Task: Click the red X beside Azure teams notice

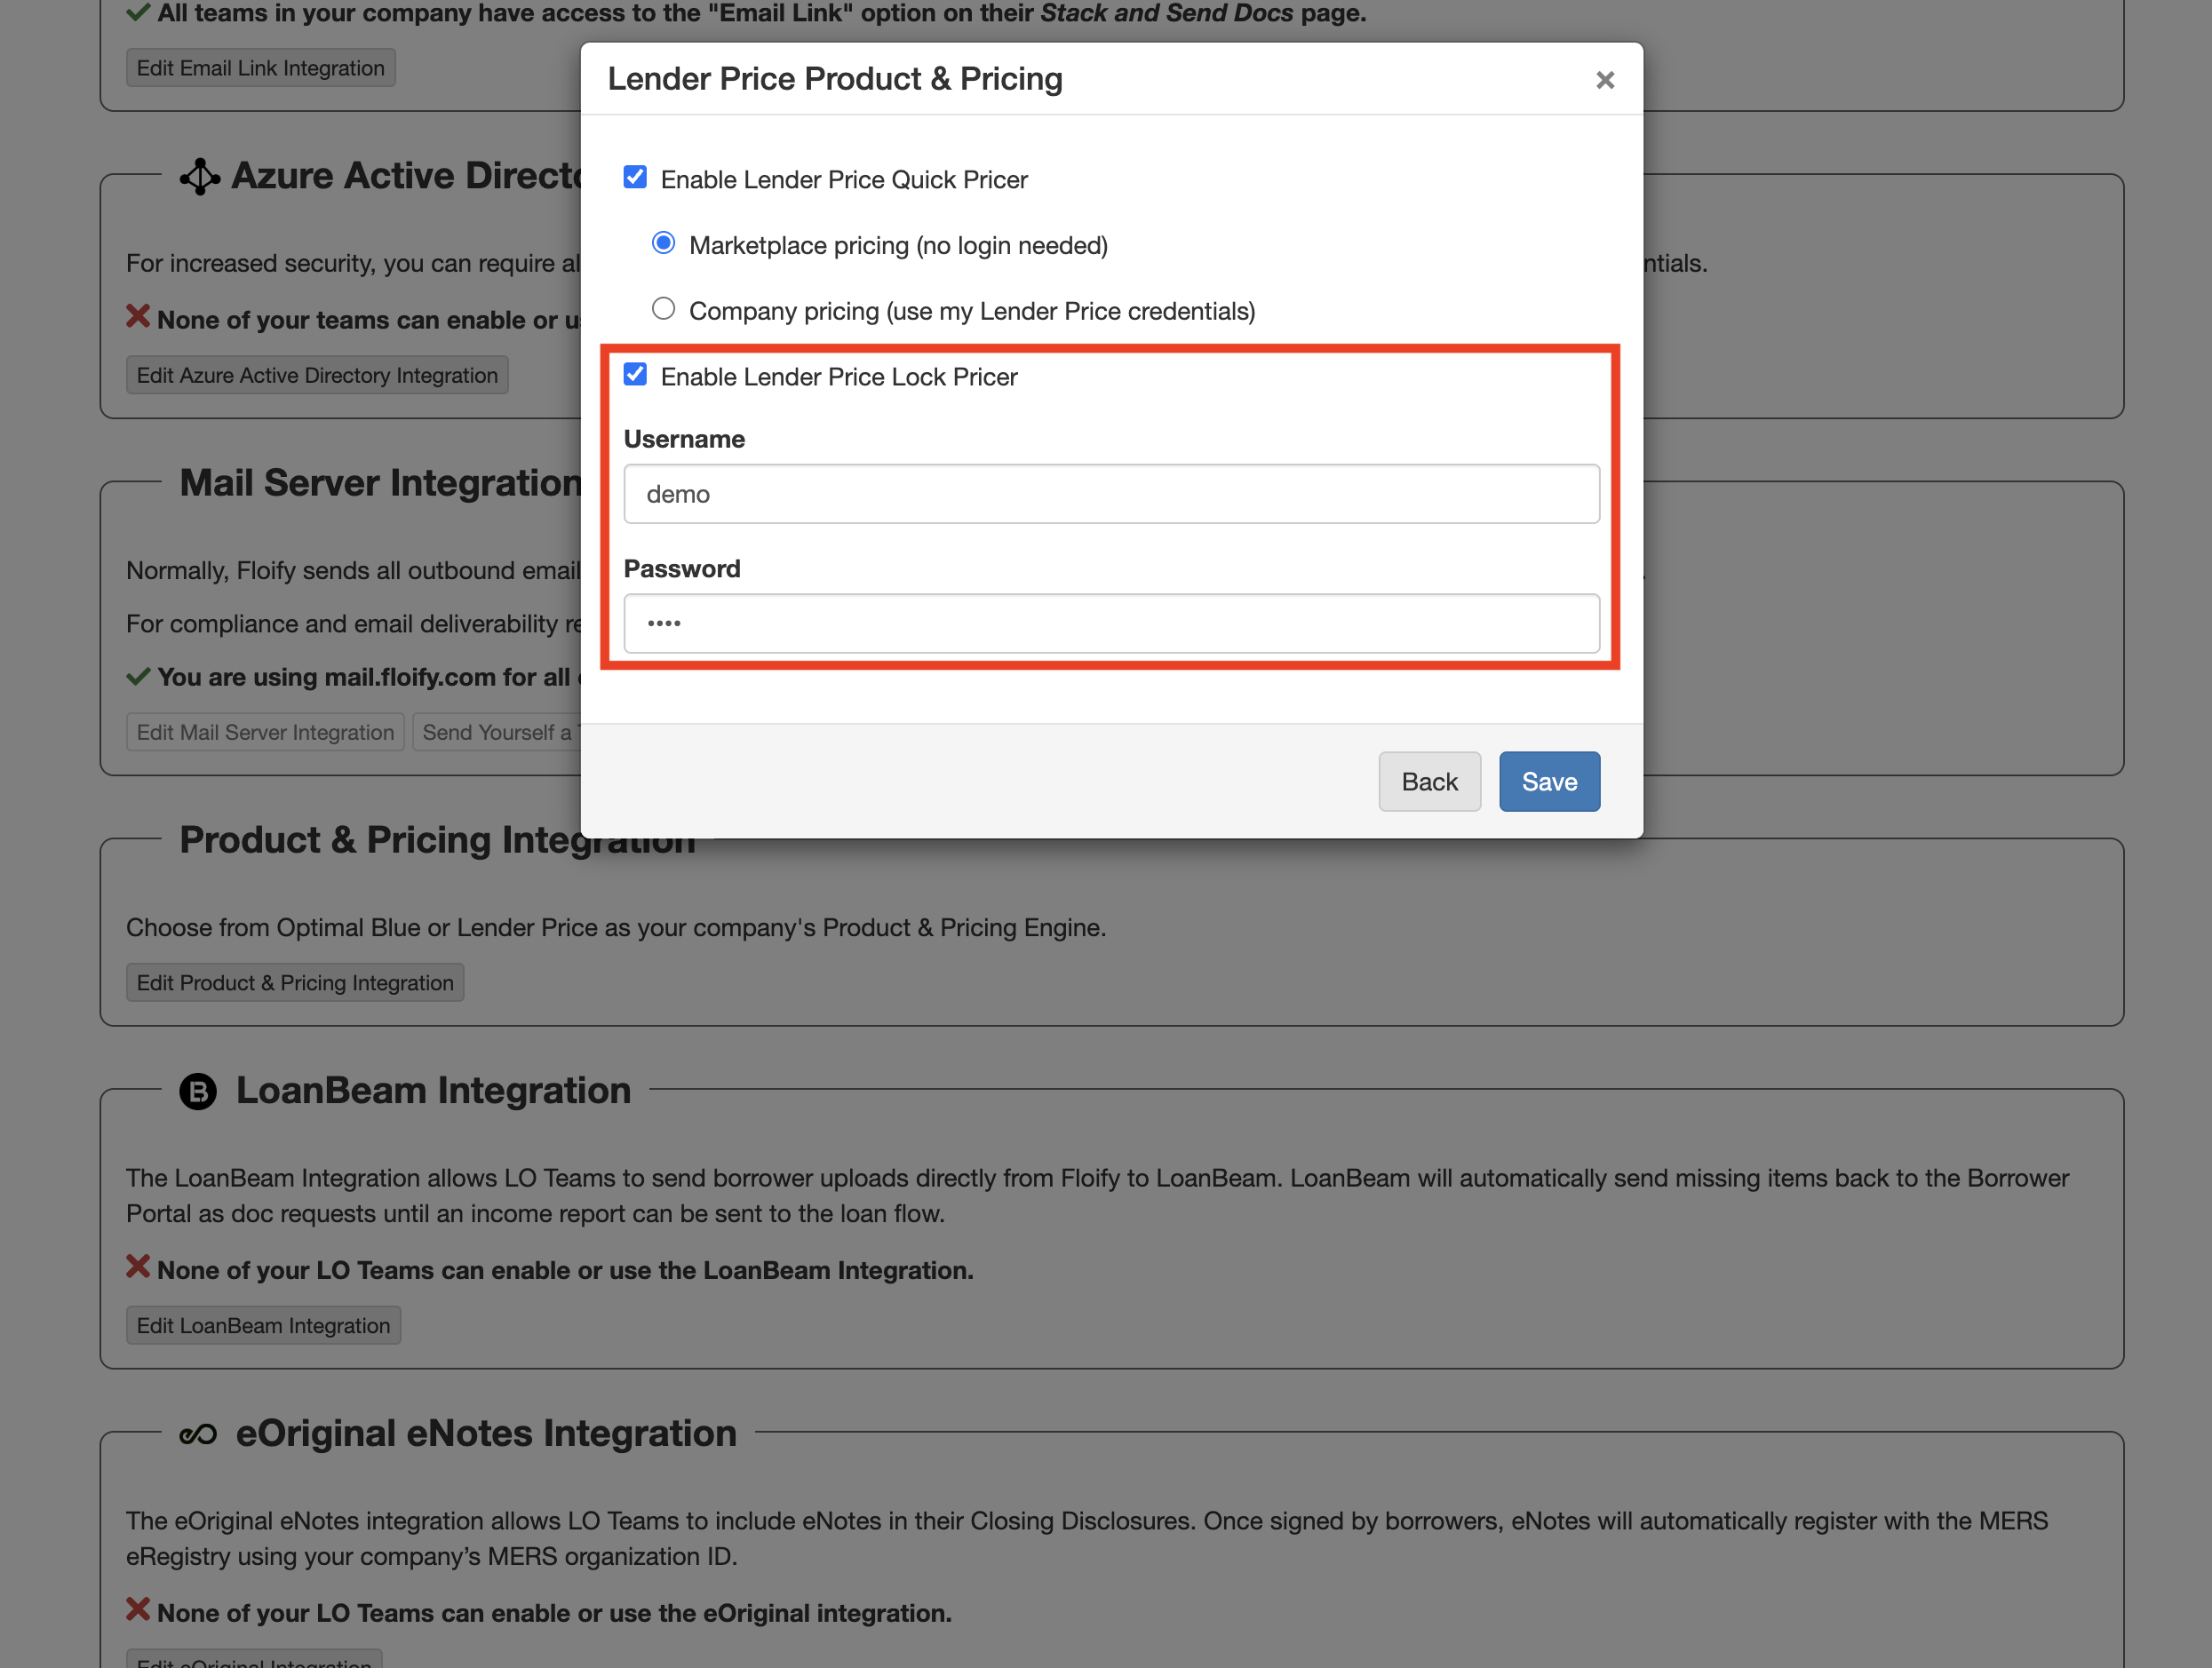Action: click(138, 317)
